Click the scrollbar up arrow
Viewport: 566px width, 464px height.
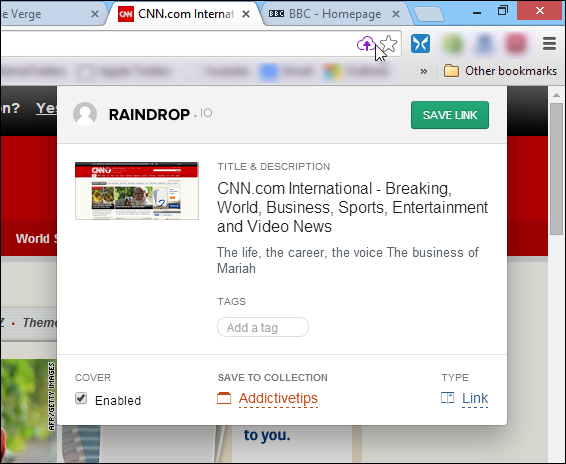(556, 95)
